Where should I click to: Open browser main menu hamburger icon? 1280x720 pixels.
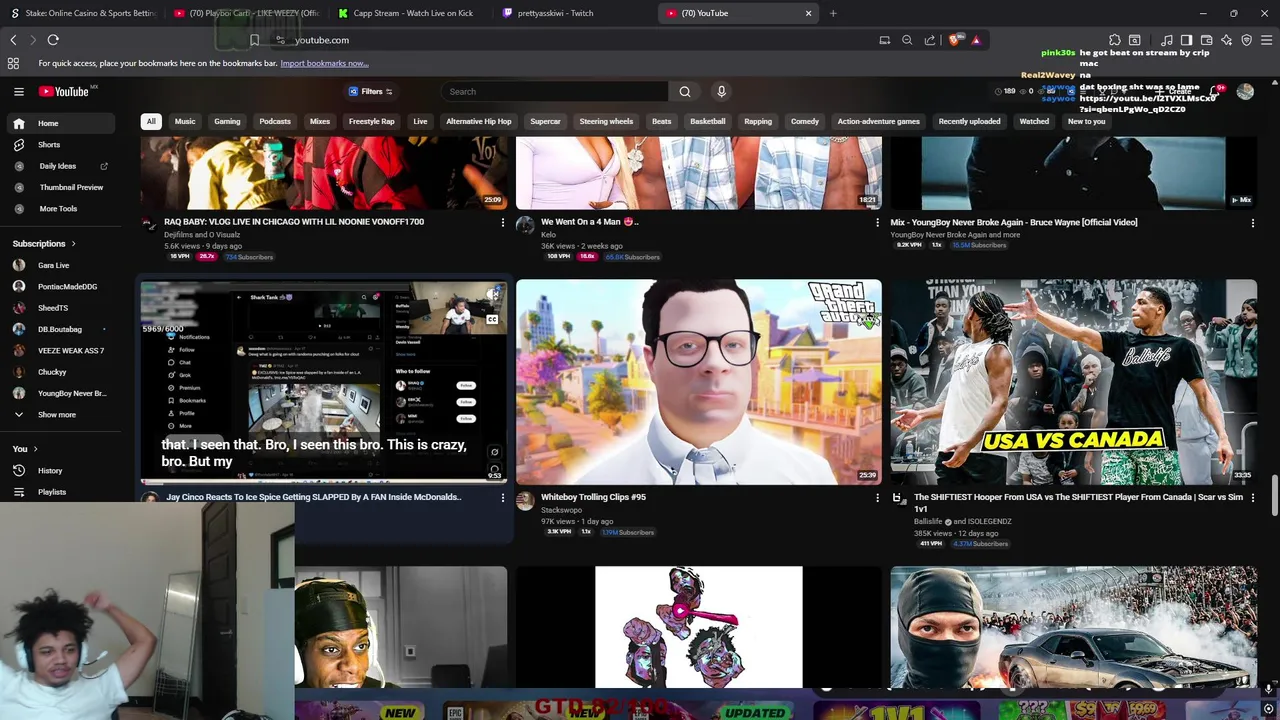coord(1266,40)
